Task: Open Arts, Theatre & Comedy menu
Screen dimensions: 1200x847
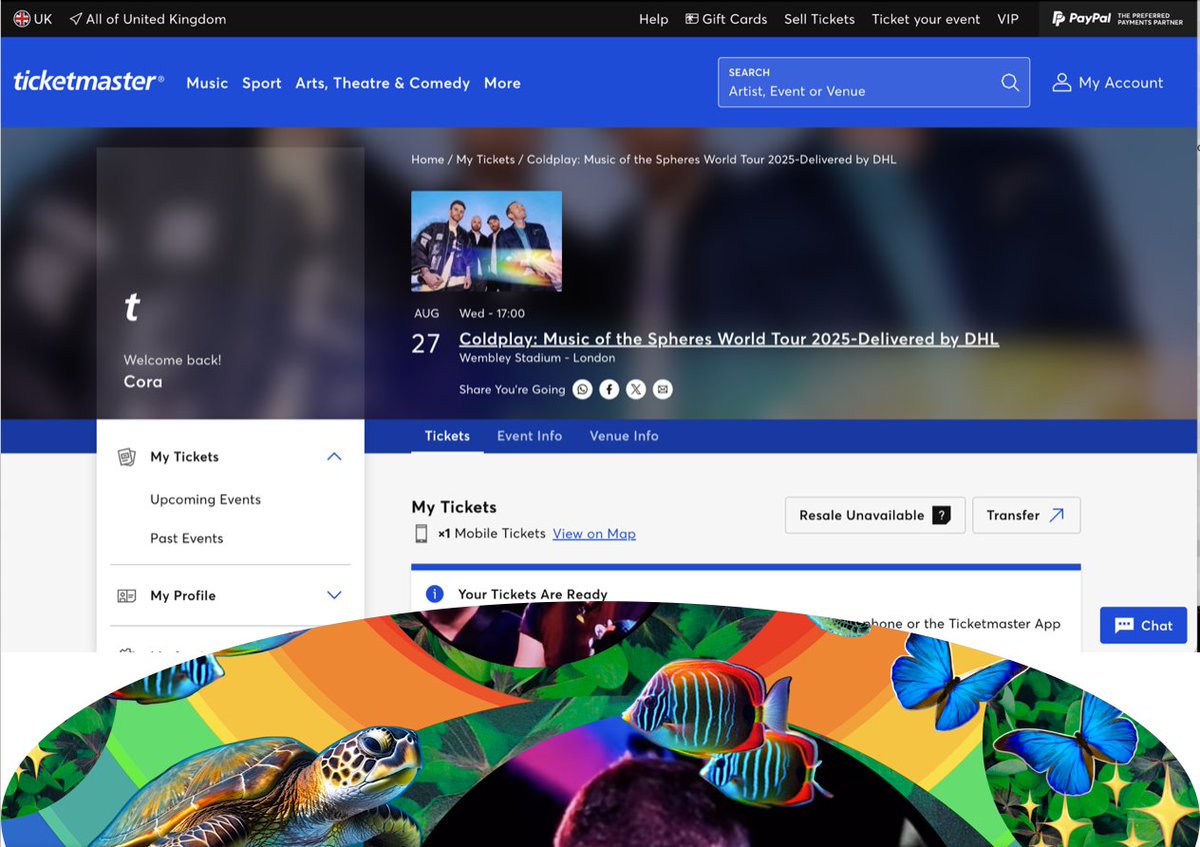Action: point(382,83)
